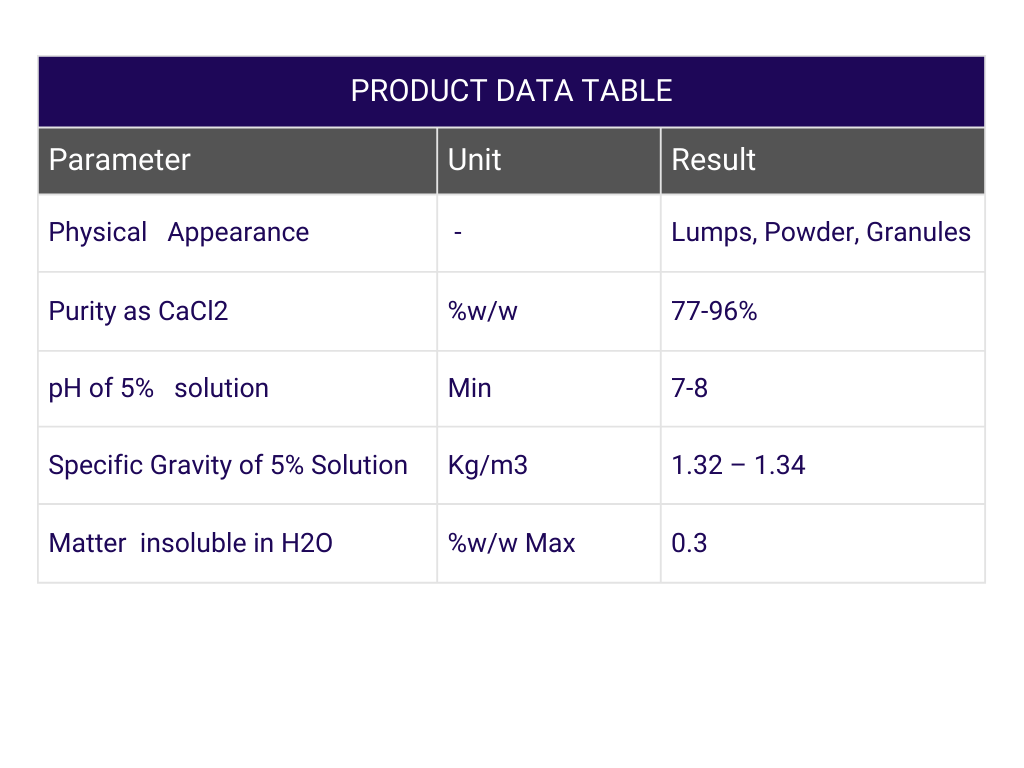Click Specific Gravity of 5% Solution
The width and height of the screenshot is (1024, 768).
coord(228,465)
